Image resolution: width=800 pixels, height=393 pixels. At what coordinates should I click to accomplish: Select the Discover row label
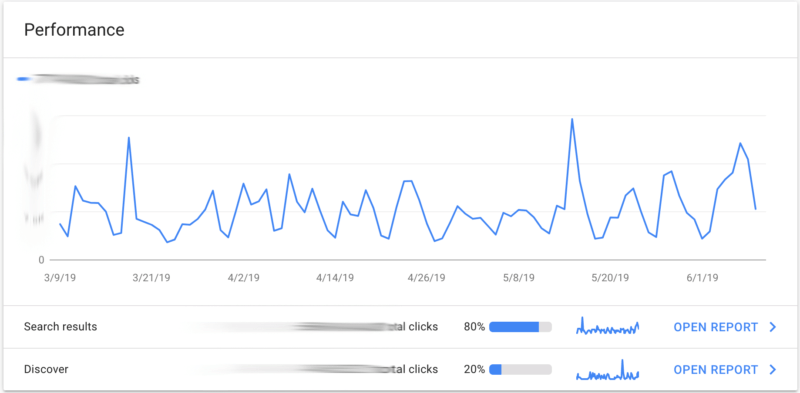tap(46, 369)
